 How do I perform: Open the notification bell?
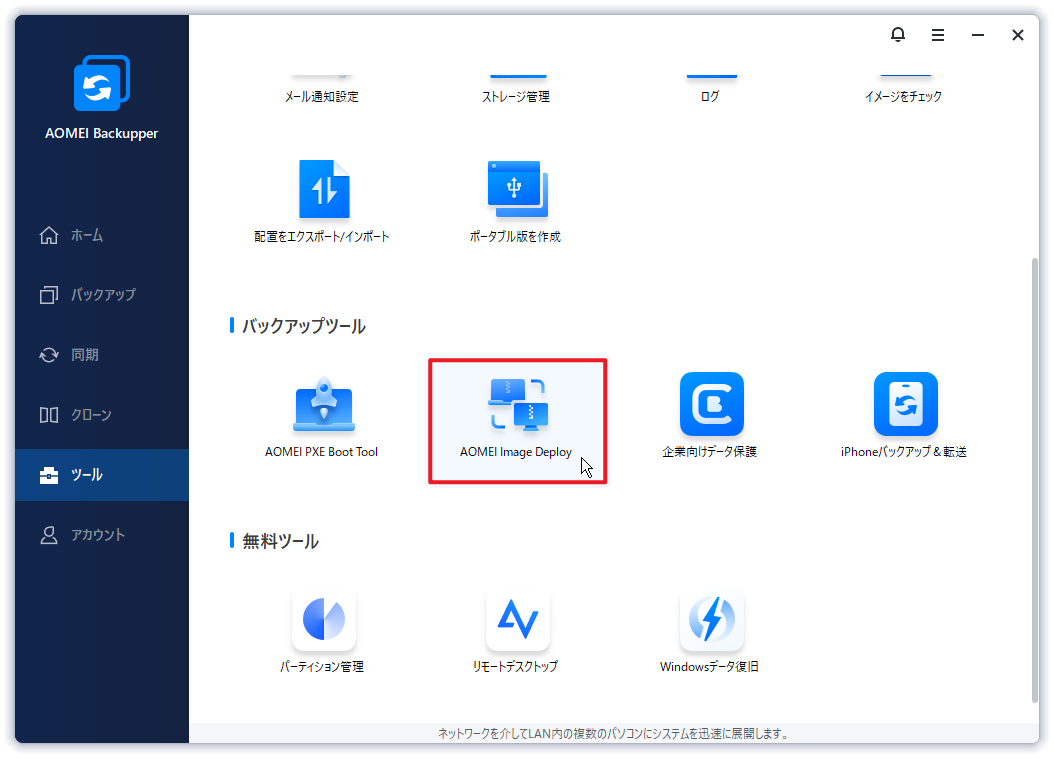click(x=897, y=34)
